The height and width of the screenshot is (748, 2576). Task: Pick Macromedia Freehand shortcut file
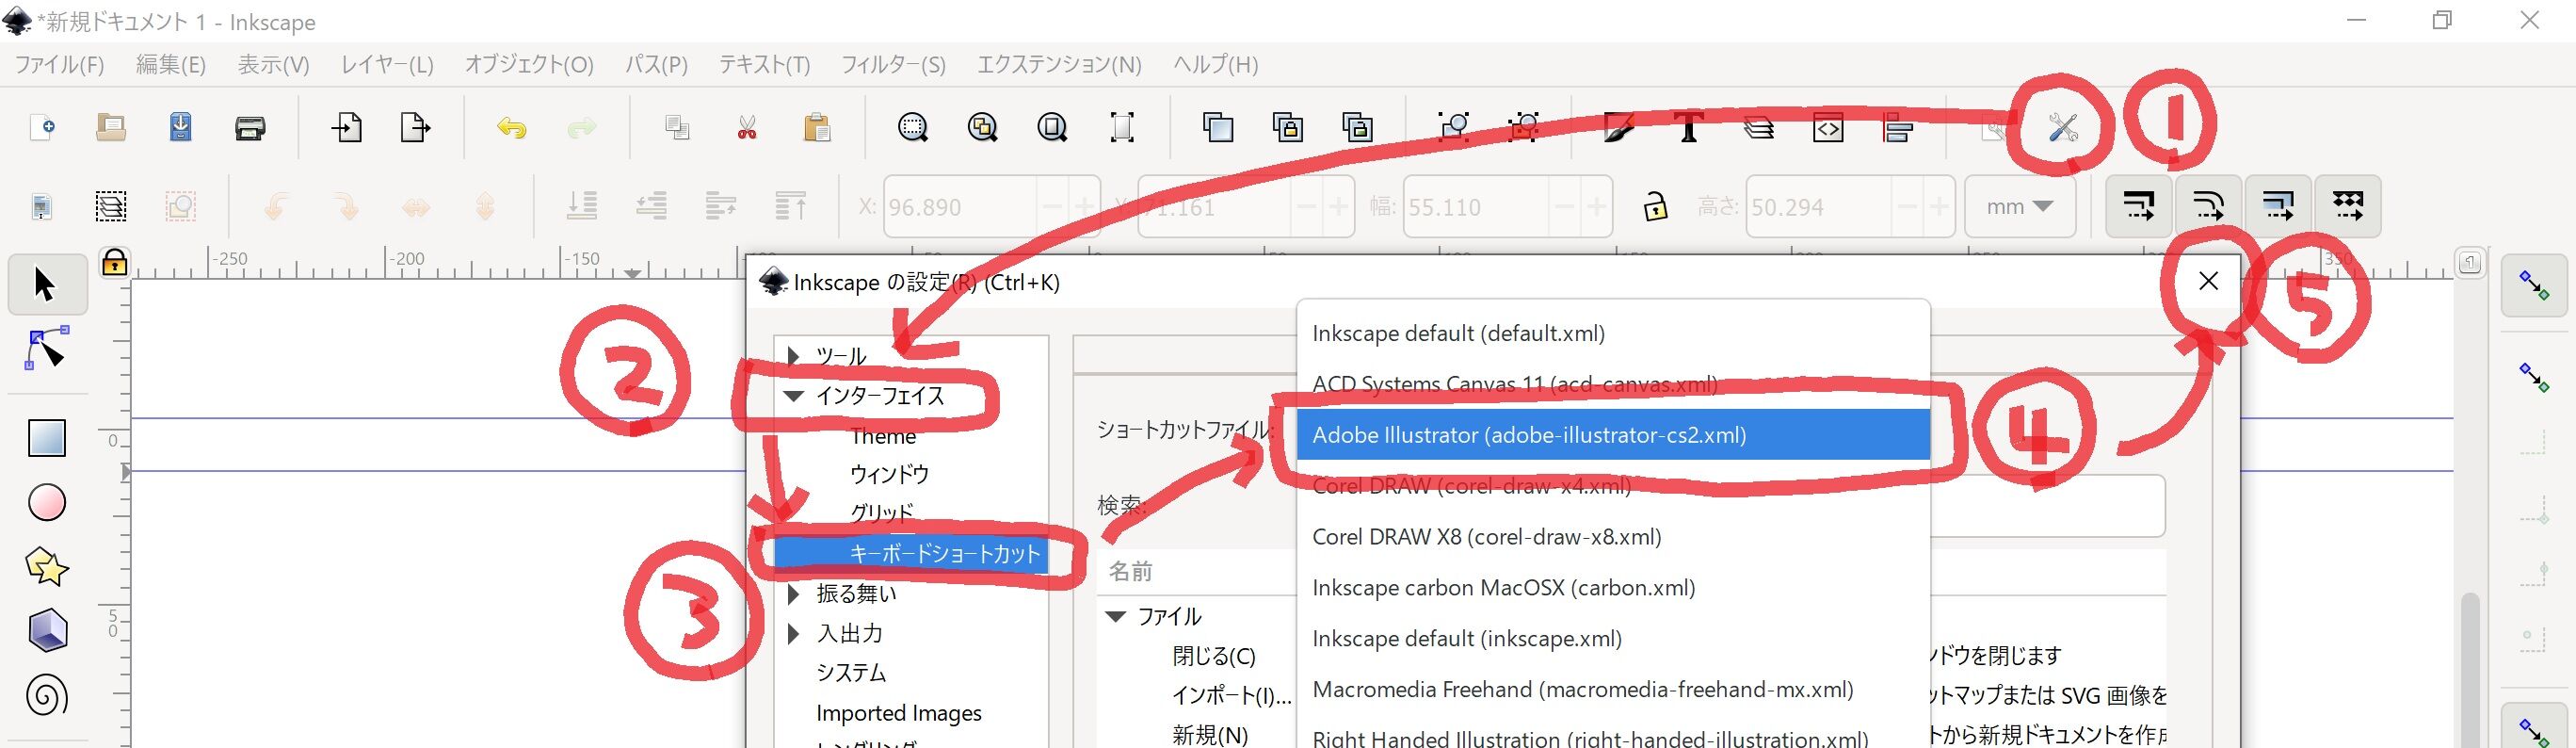pyautogui.click(x=1613, y=690)
